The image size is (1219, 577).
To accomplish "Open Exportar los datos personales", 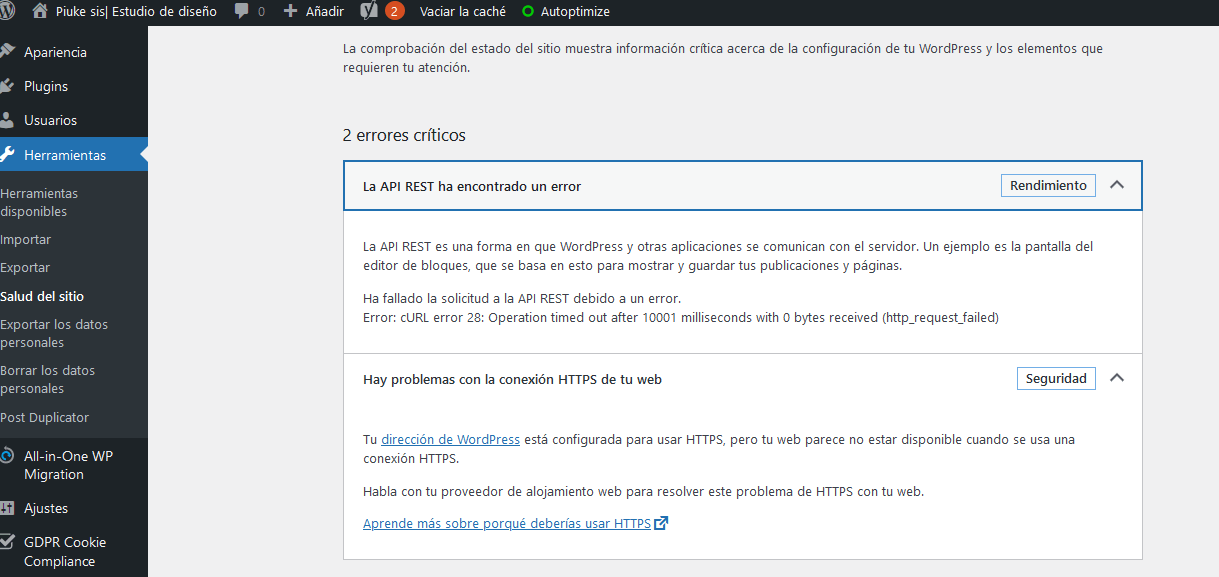I will click(x=54, y=333).
